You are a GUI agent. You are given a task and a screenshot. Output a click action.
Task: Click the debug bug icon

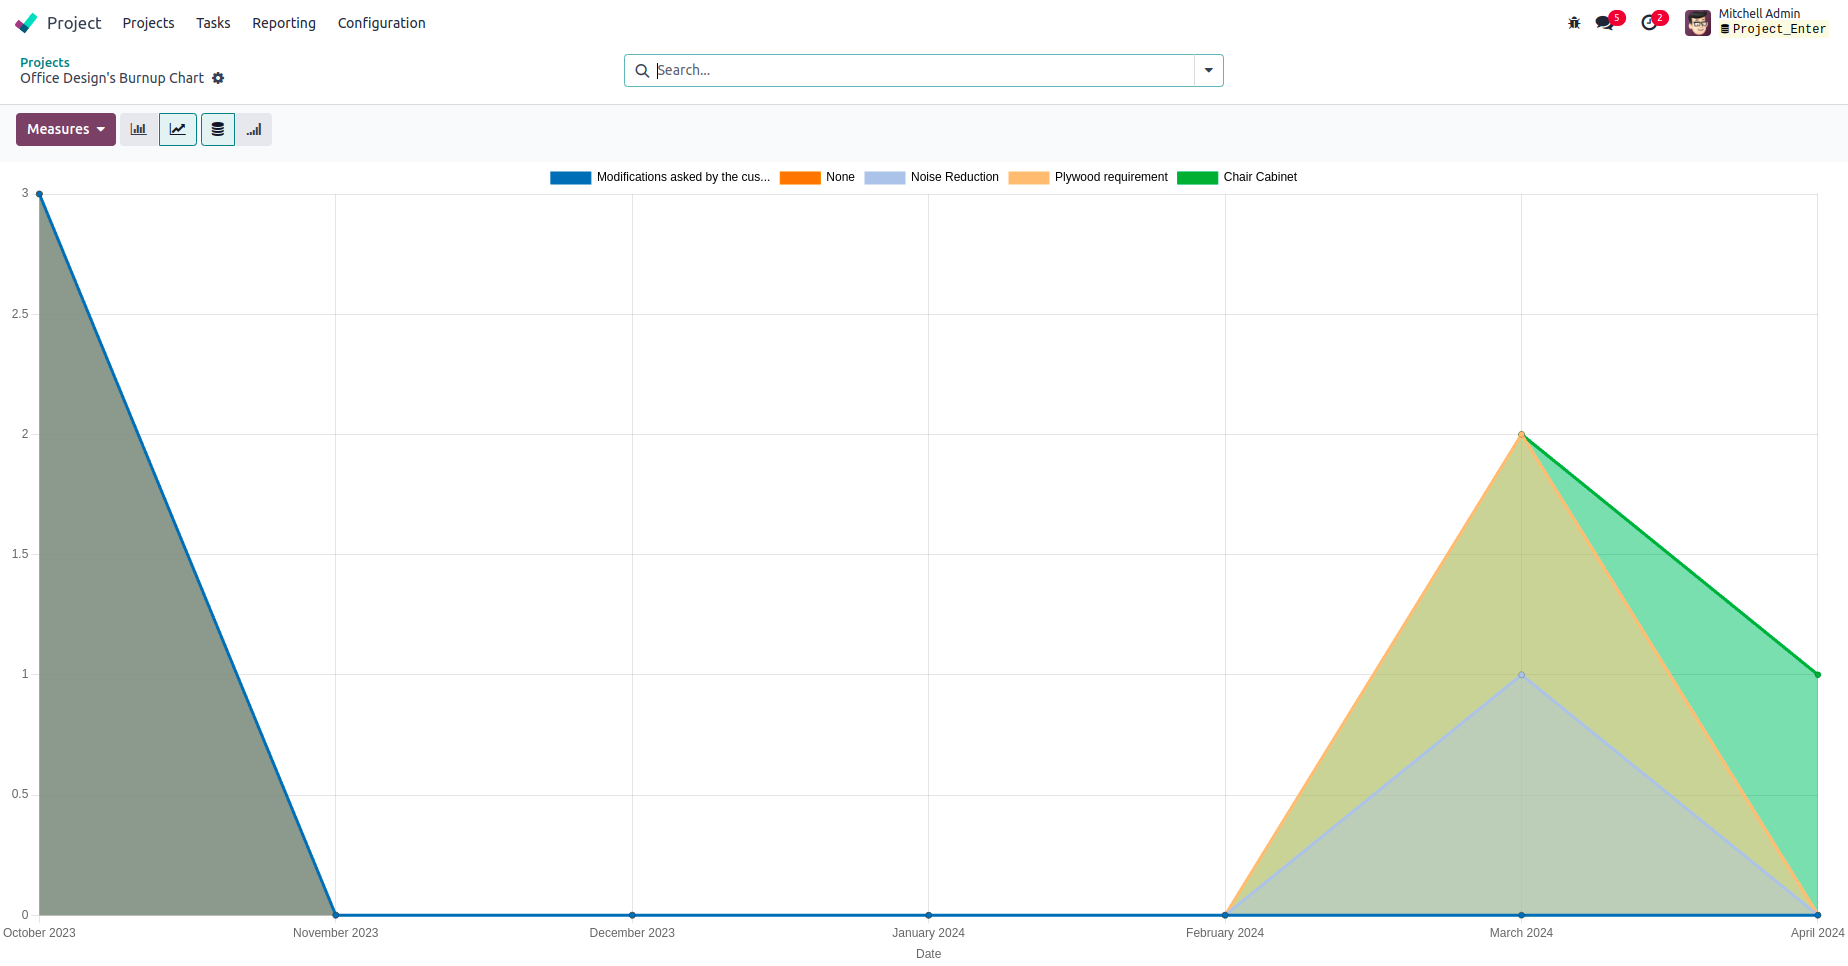click(x=1574, y=23)
